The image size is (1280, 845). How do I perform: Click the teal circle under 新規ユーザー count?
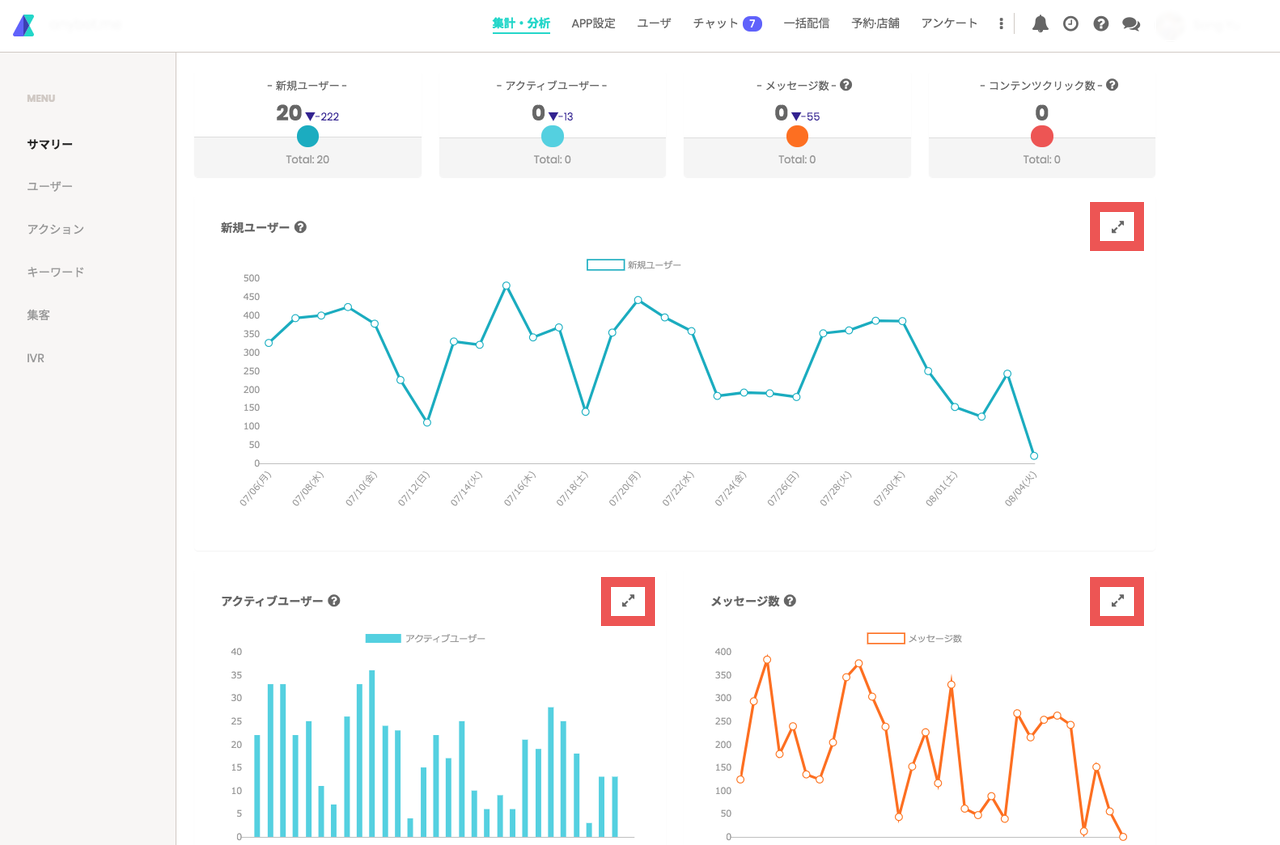click(x=308, y=136)
